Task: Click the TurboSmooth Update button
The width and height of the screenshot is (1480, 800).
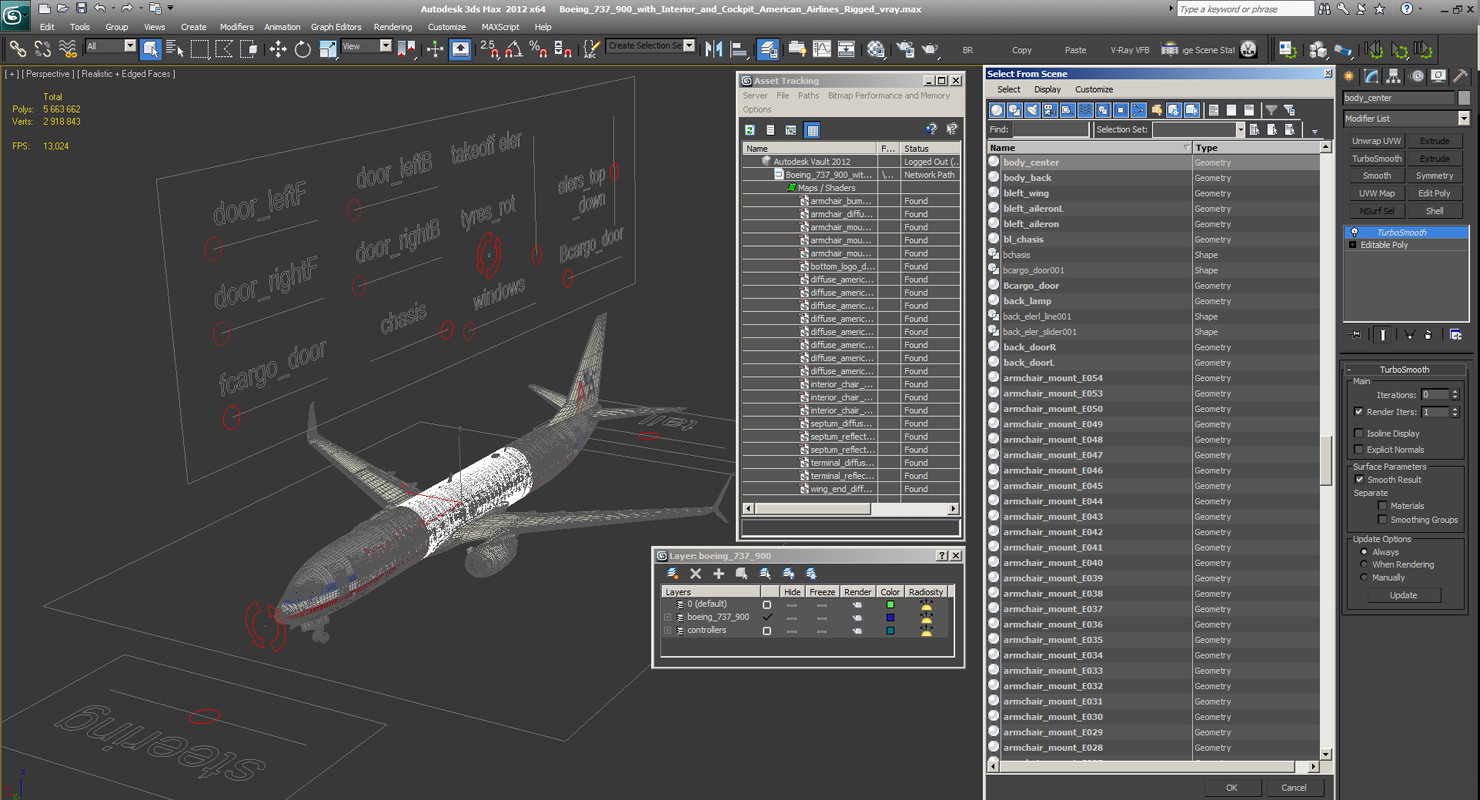Action: [x=1403, y=595]
